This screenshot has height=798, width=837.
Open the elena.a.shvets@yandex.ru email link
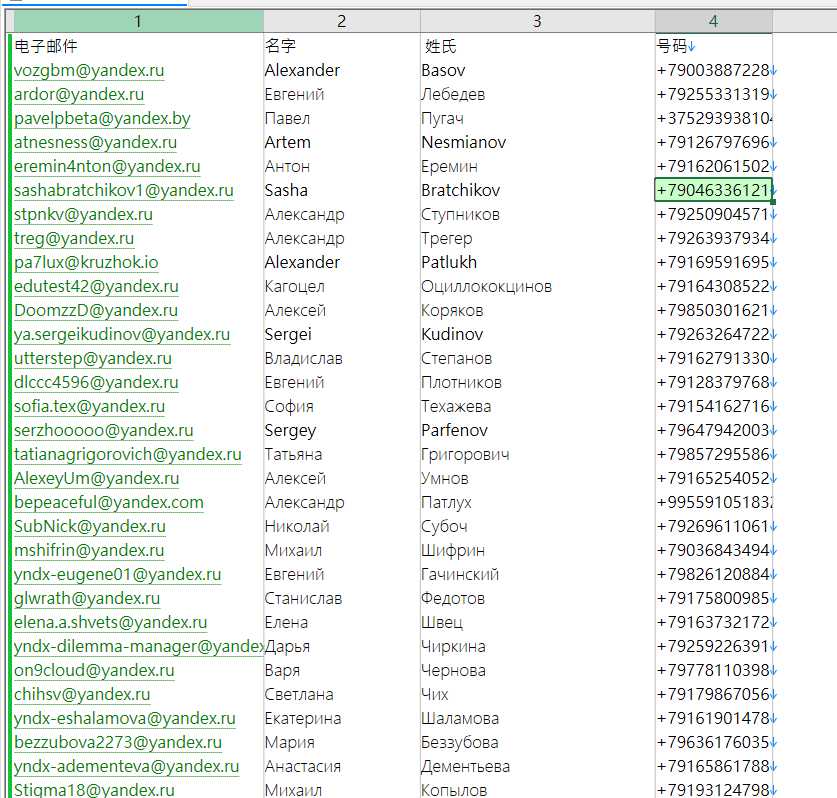pos(110,623)
